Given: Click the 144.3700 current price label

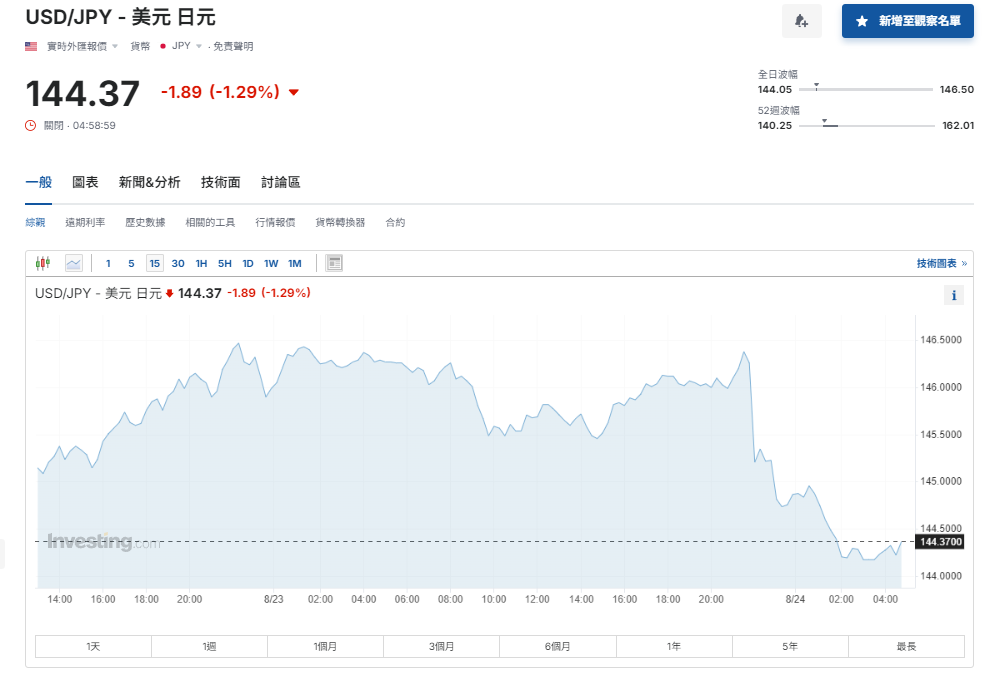Looking at the screenshot, I should pos(940,541).
